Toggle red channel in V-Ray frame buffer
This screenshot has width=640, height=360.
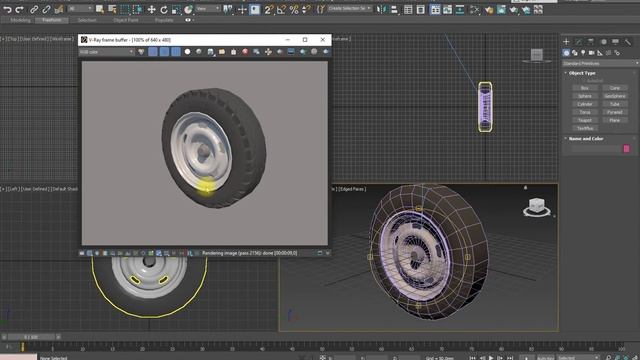pyautogui.click(x=153, y=51)
